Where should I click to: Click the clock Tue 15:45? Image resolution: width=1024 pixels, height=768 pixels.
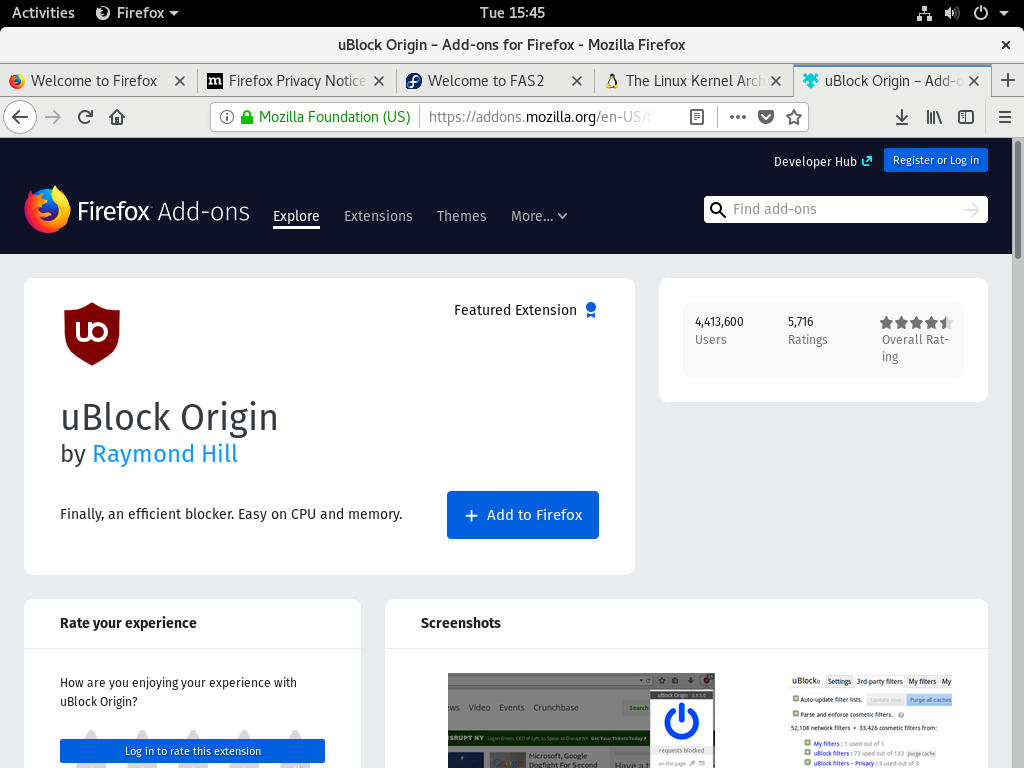click(512, 13)
